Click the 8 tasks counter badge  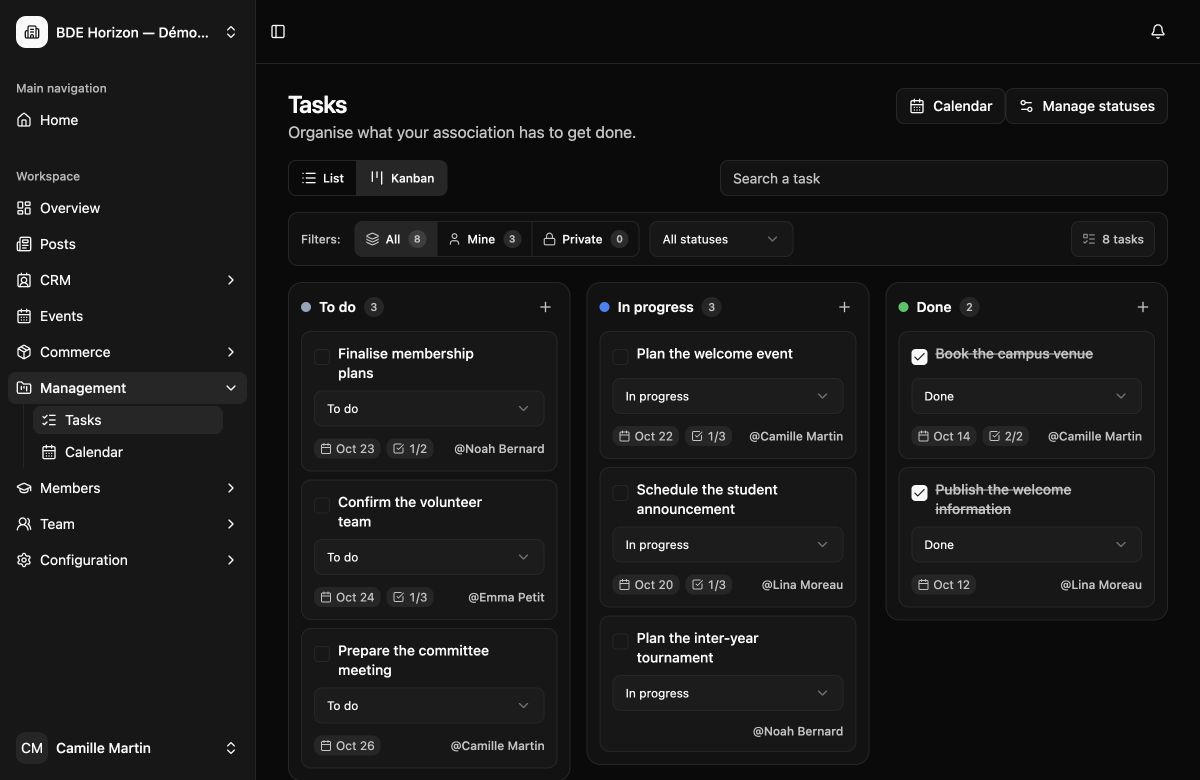pos(1113,239)
